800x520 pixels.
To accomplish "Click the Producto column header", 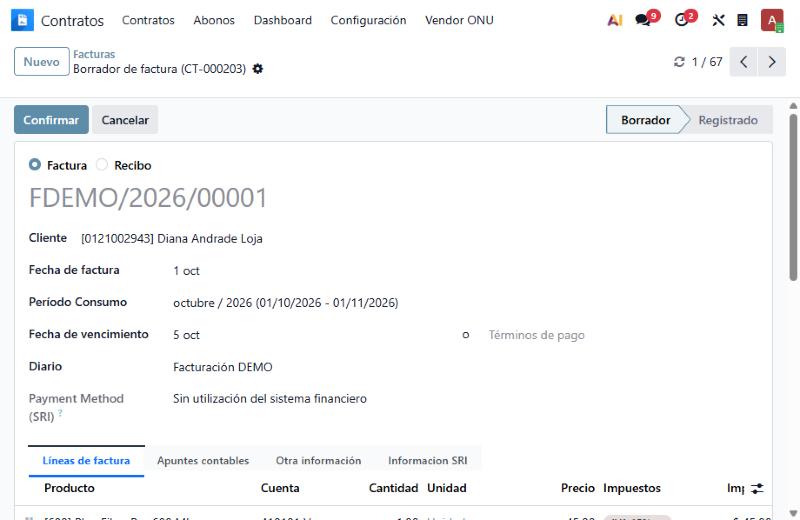I will 69,488.
